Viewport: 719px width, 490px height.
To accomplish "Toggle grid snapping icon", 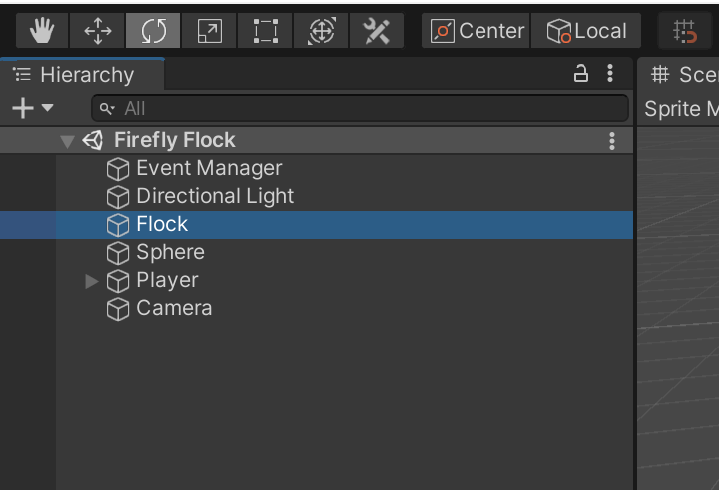I will pos(686,32).
